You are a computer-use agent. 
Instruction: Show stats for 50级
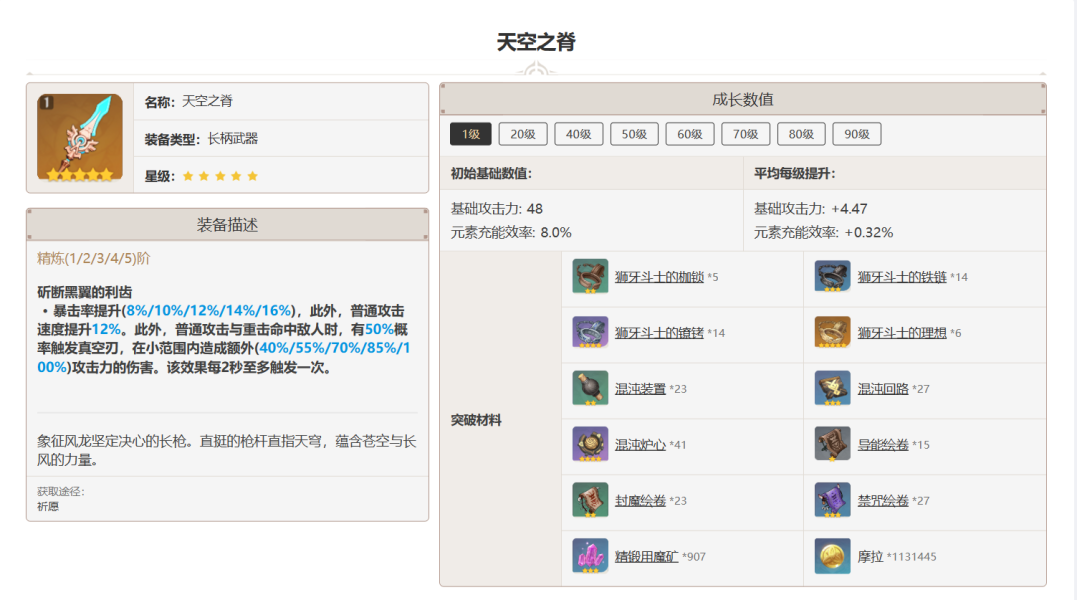[x=635, y=134]
